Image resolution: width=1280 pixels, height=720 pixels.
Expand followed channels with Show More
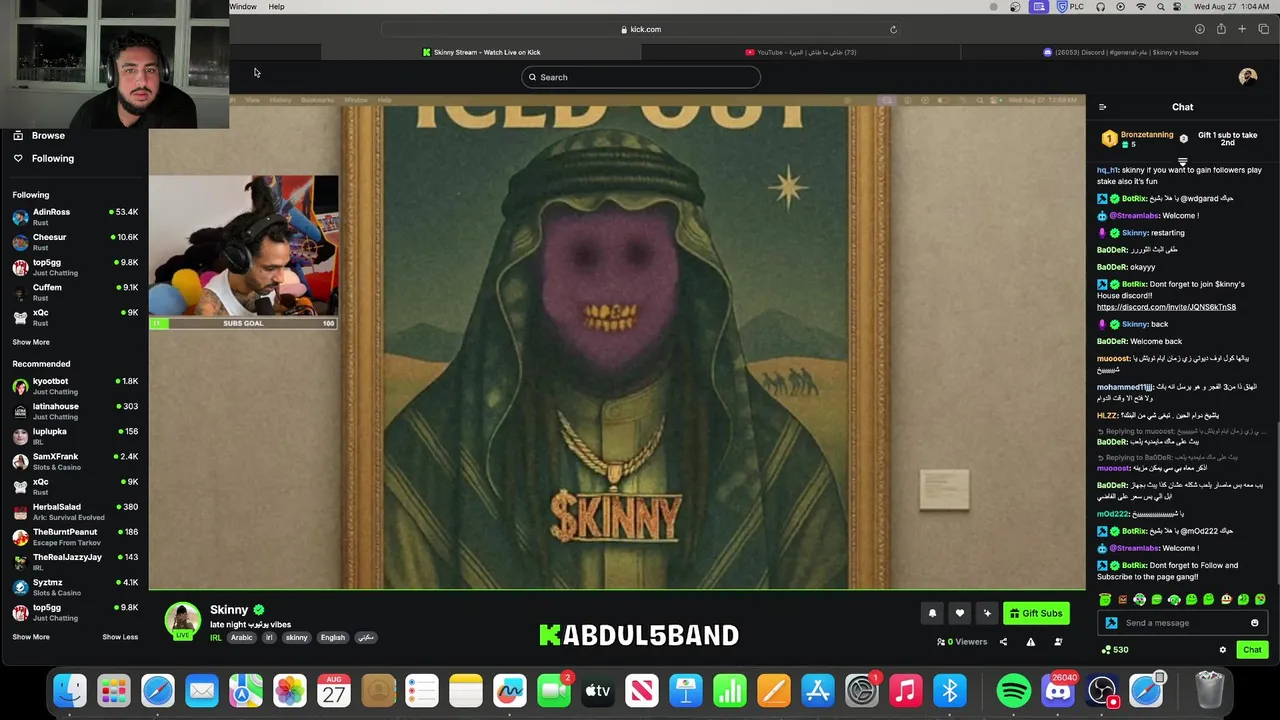coord(31,342)
